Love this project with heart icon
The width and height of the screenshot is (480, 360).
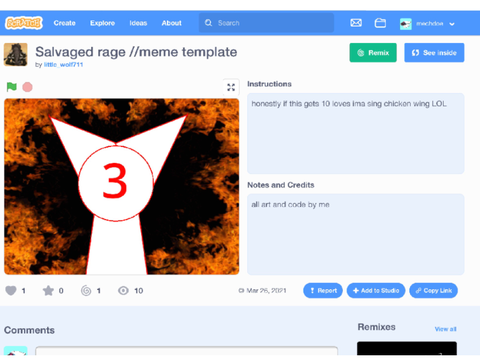click(11, 291)
